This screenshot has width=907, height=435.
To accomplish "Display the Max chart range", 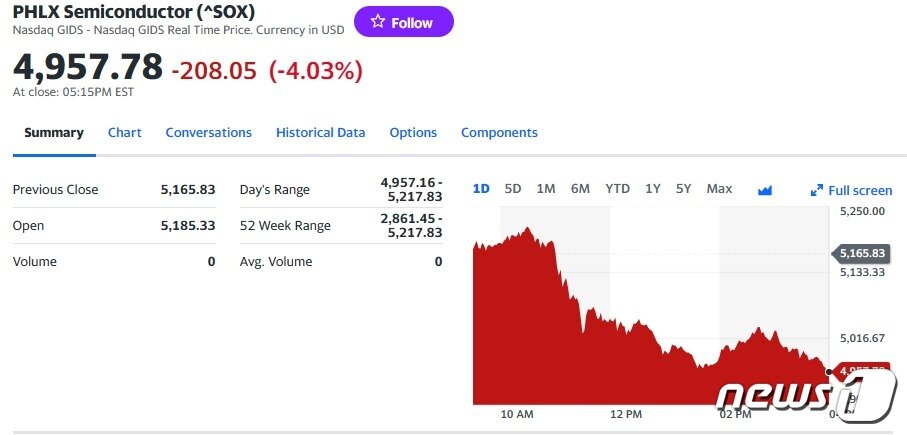I will point(719,189).
